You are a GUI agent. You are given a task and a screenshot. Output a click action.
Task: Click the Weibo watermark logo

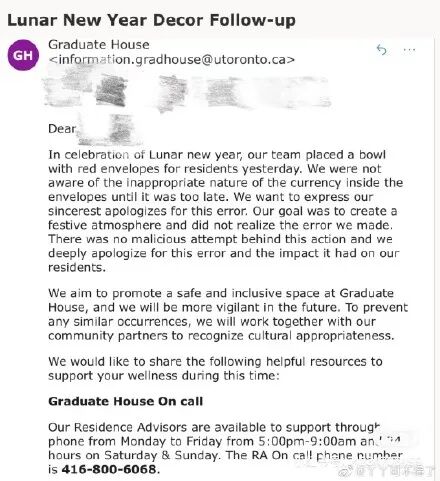(345, 472)
